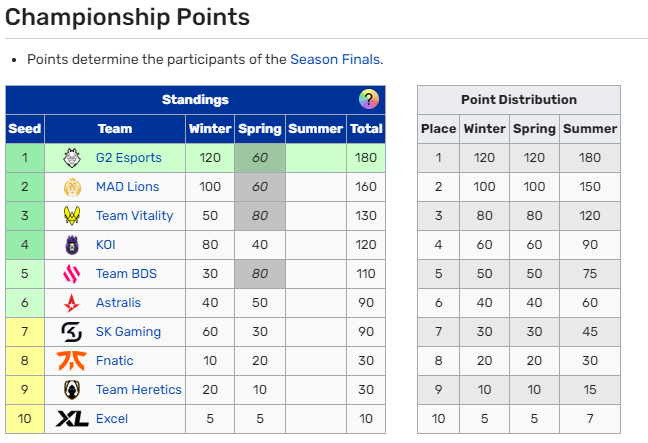Screen dimensions: 648x443
Task: Click the Total column header
Action: coord(366,129)
